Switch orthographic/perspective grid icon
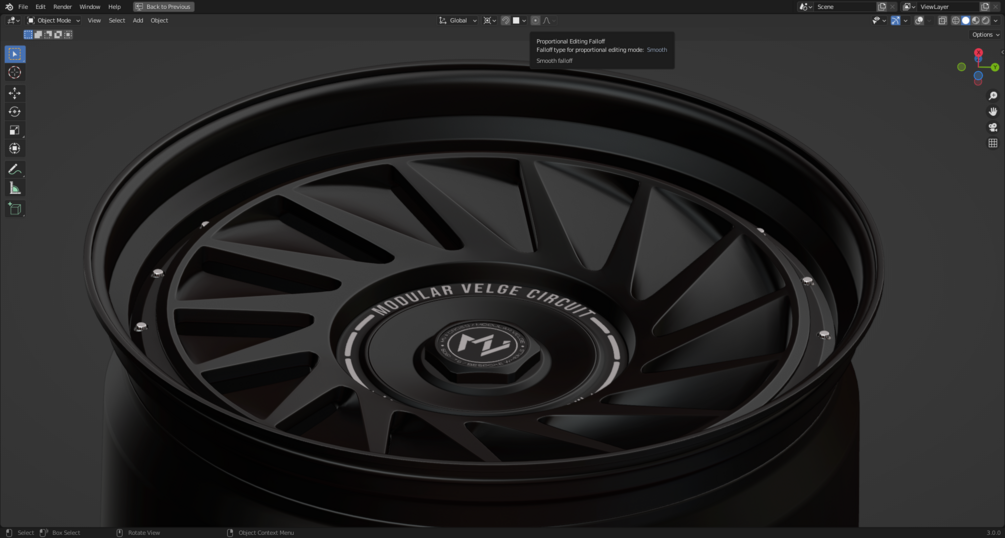 [993, 143]
